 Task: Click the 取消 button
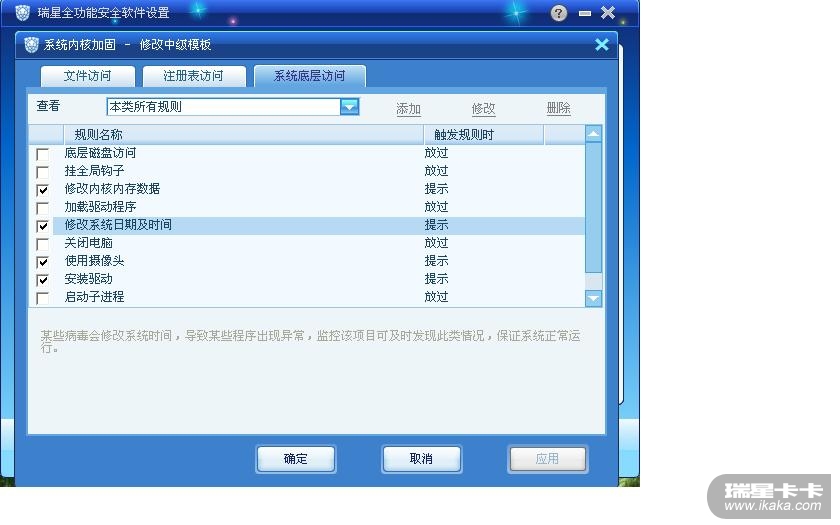point(422,459)
